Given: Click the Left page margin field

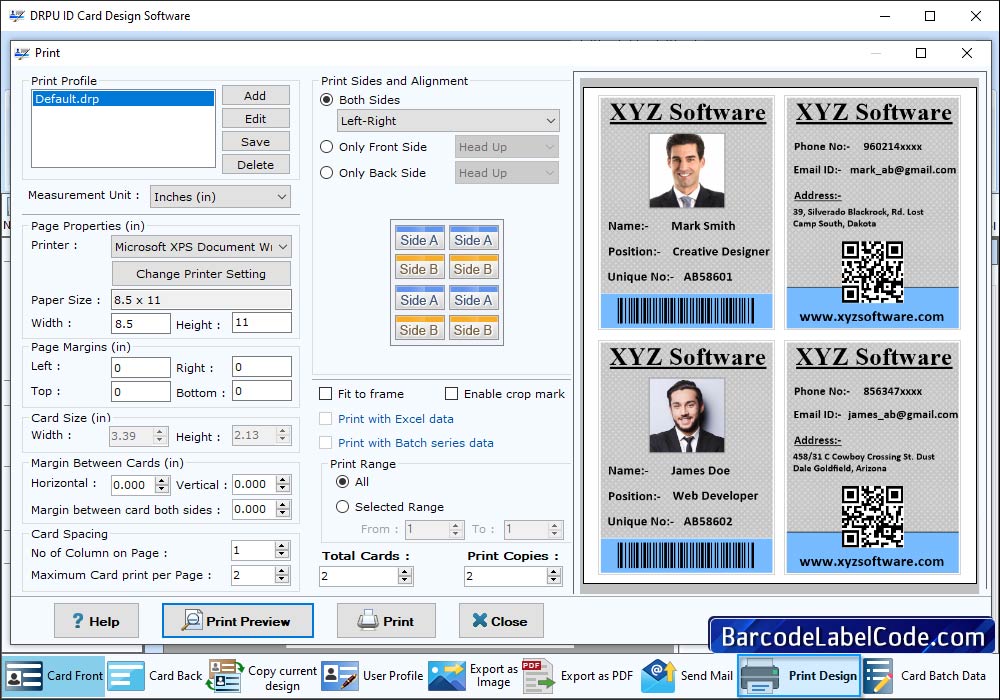Looking at the screenshot, I should pyautogui.click(x=141, y=367).
